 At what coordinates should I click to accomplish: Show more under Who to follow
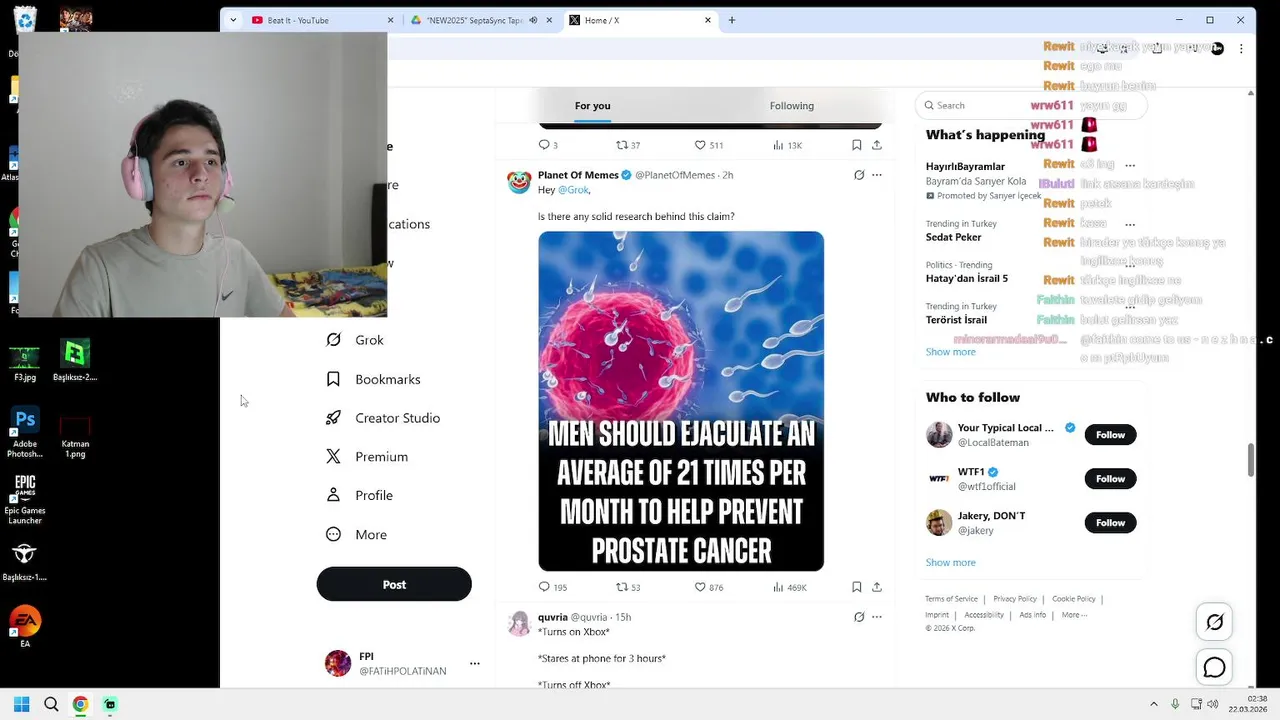950,562
